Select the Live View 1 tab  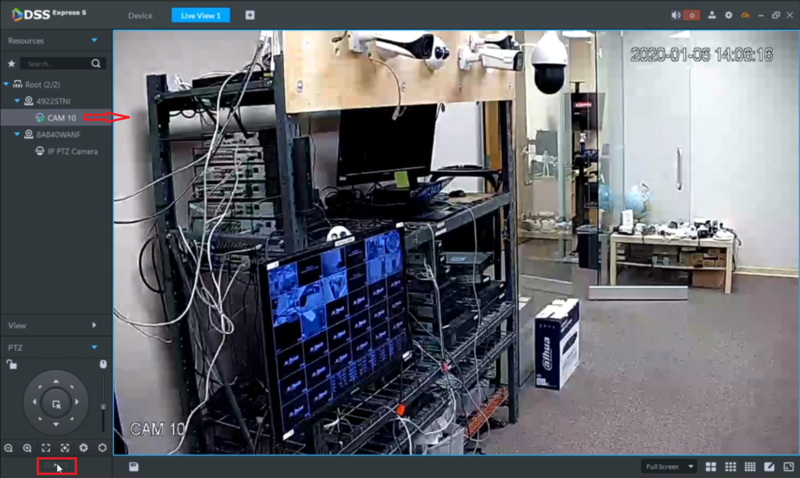pos(201,15)
